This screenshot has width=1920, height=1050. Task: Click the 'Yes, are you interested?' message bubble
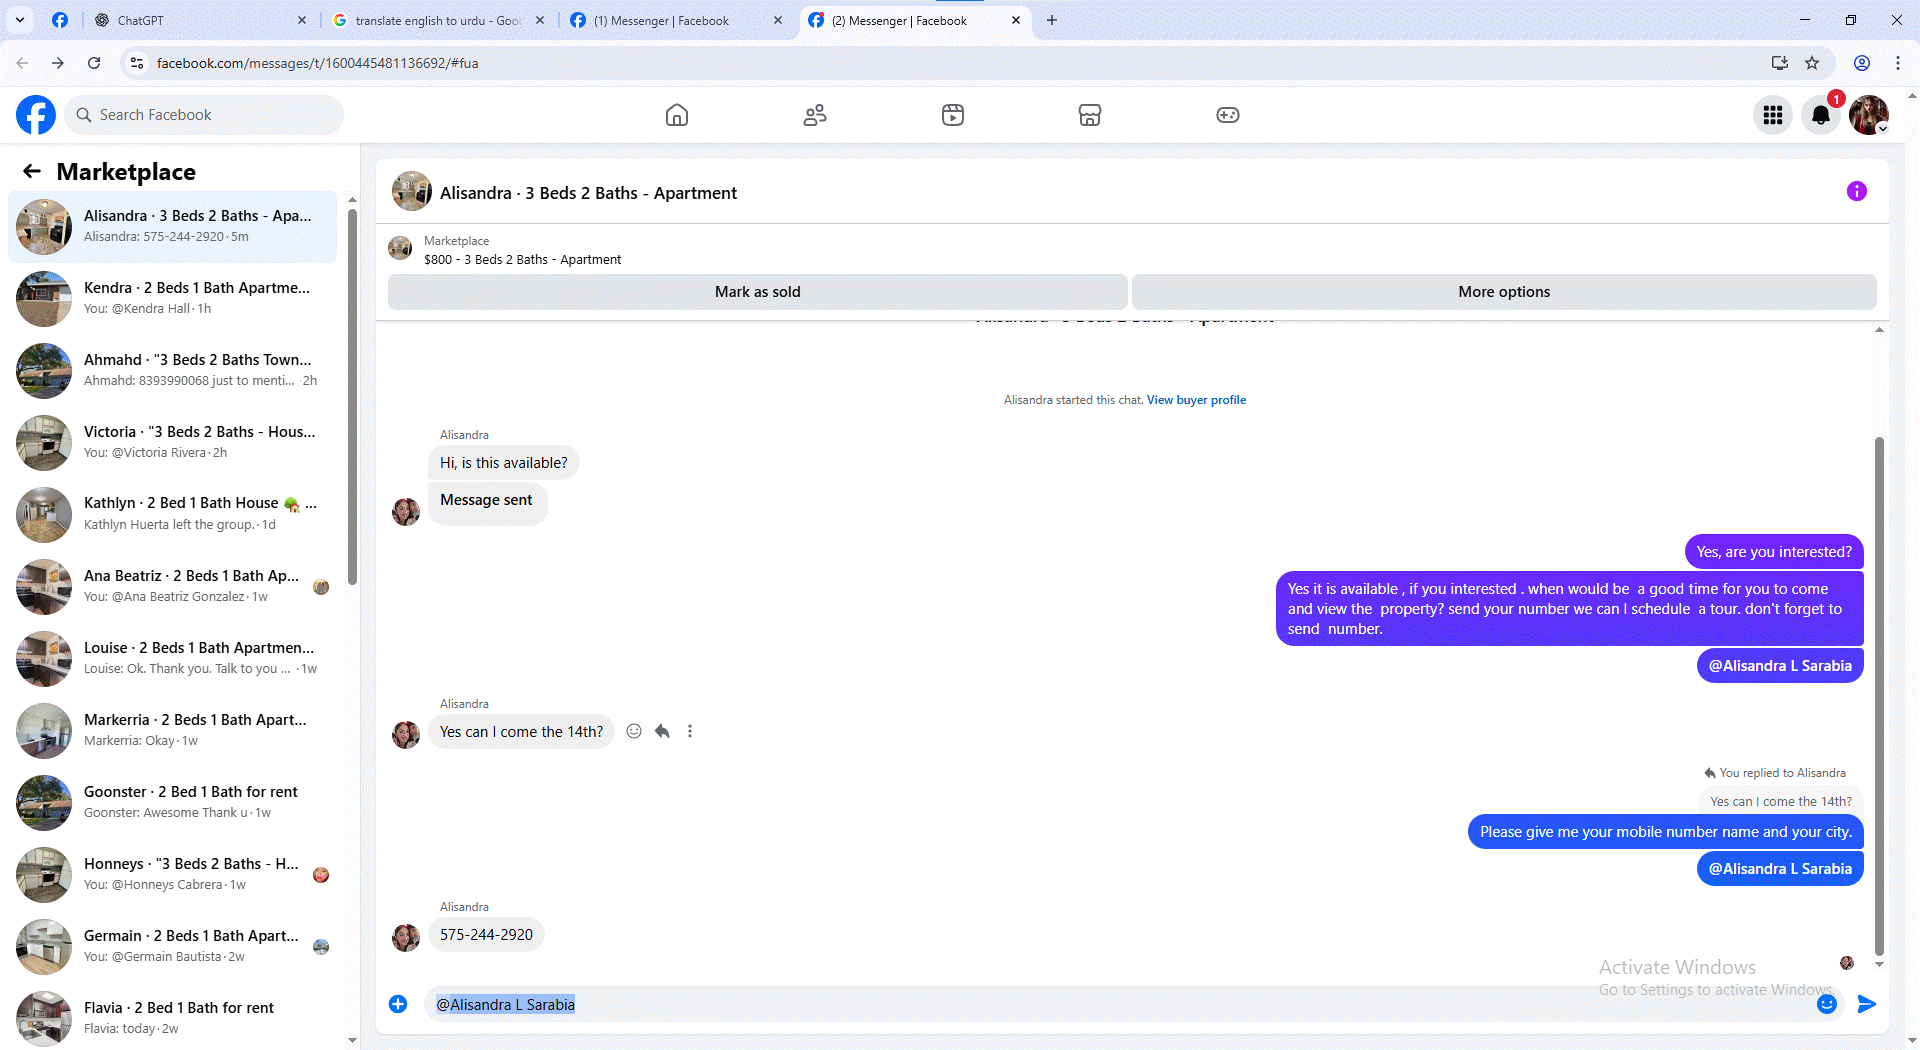click(x=1774, y=552)
